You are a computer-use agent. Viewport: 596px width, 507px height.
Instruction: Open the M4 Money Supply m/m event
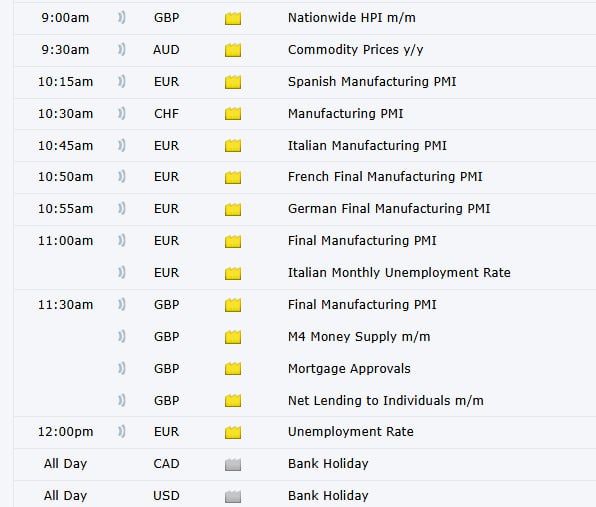[359, 337]
